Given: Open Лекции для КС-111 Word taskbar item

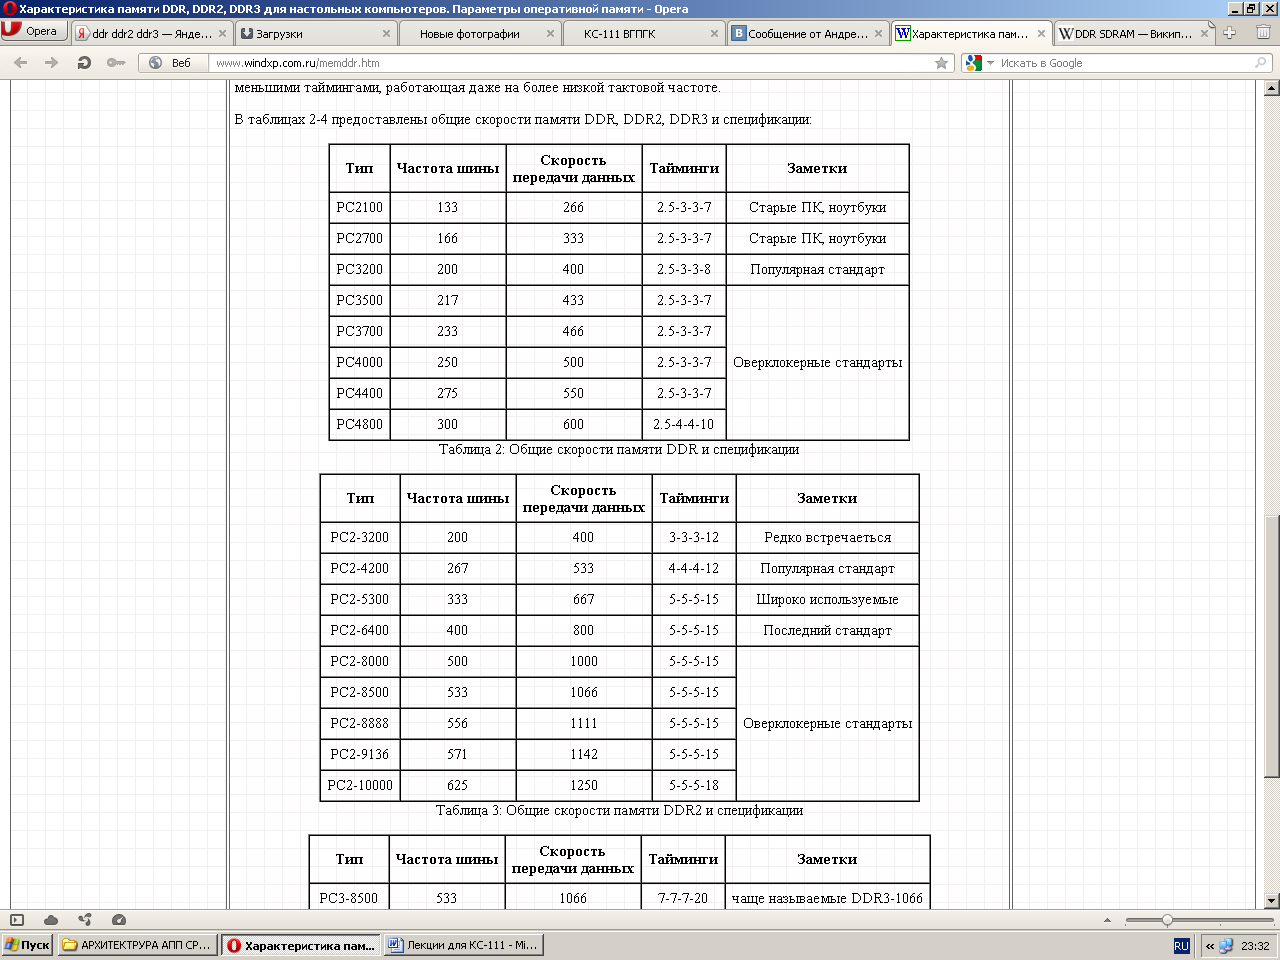Looking at the screenshot, I should coord(463,945).
